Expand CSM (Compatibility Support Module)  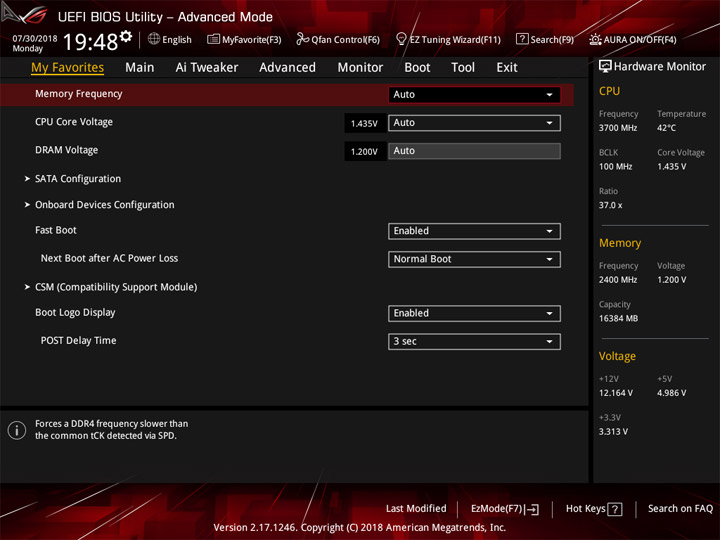click(116, 287)
